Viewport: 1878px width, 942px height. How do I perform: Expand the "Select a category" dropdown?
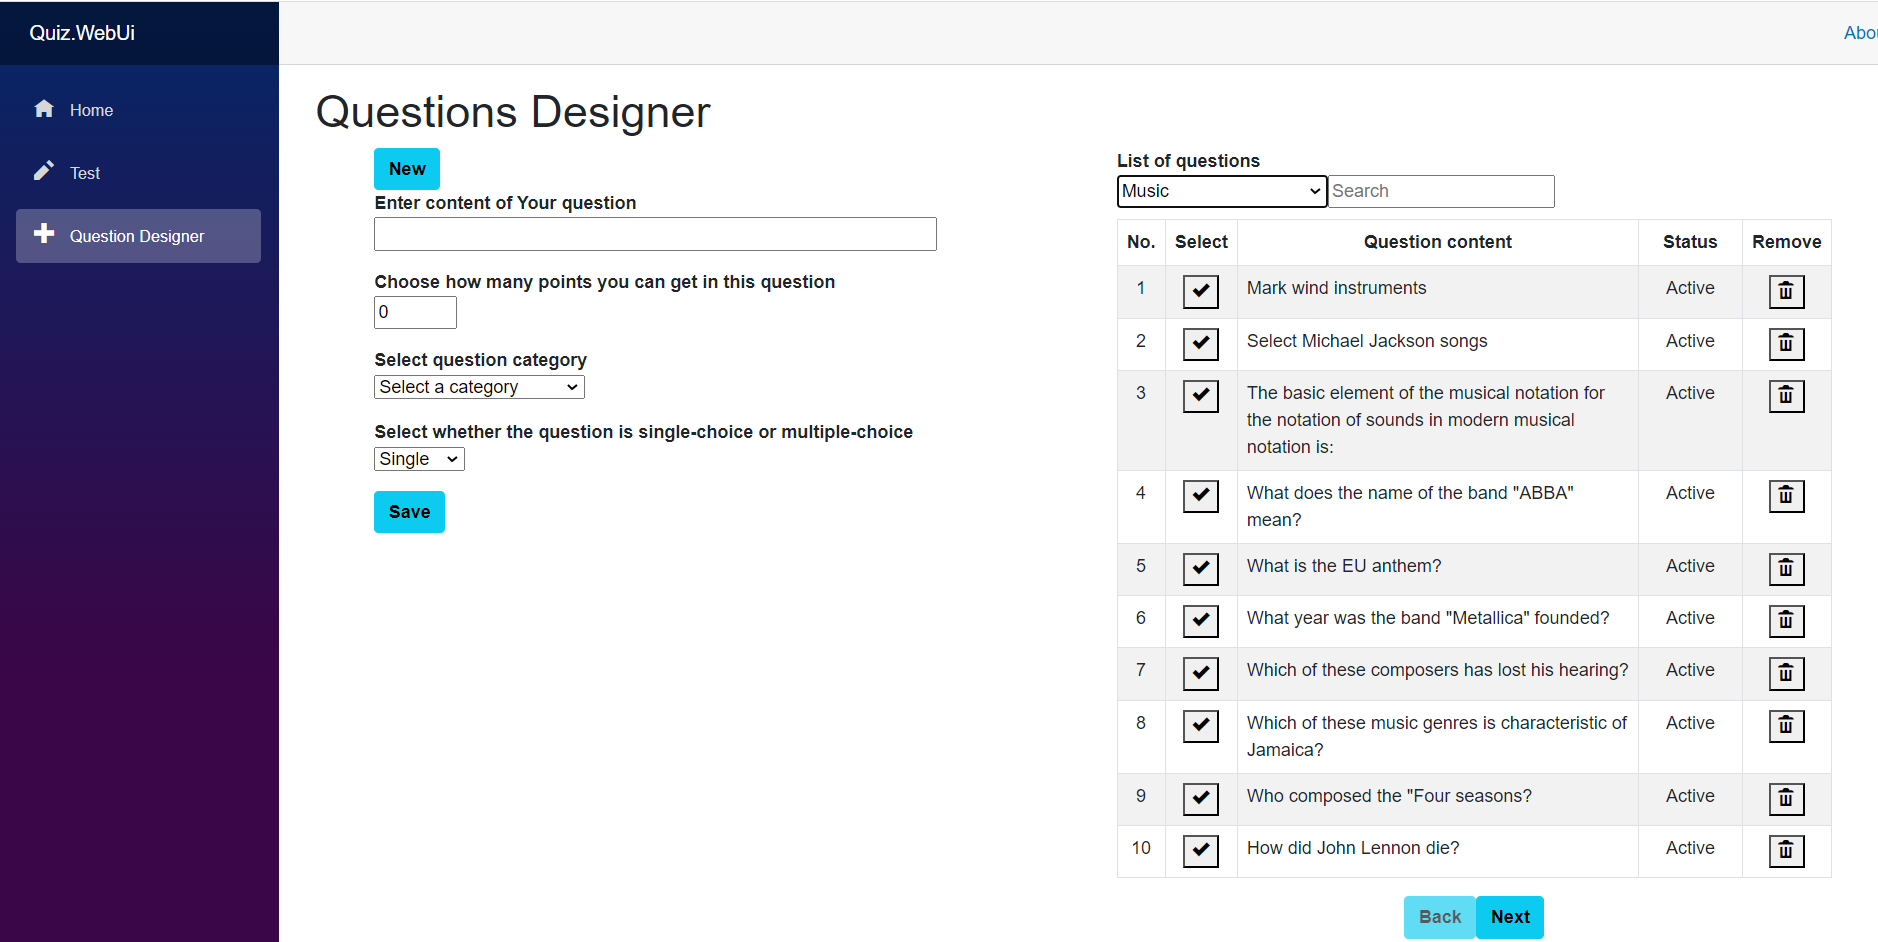click(x=479, y=387)
